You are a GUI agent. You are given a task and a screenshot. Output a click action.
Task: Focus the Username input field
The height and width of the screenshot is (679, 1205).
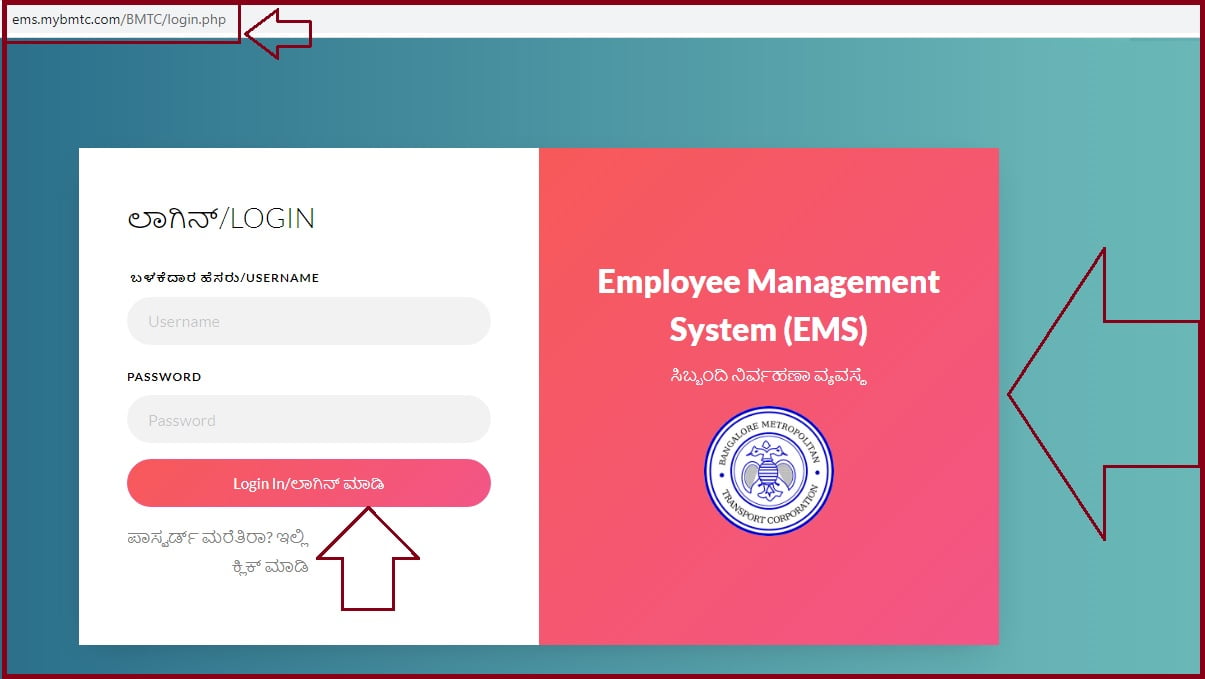(308, 322)
